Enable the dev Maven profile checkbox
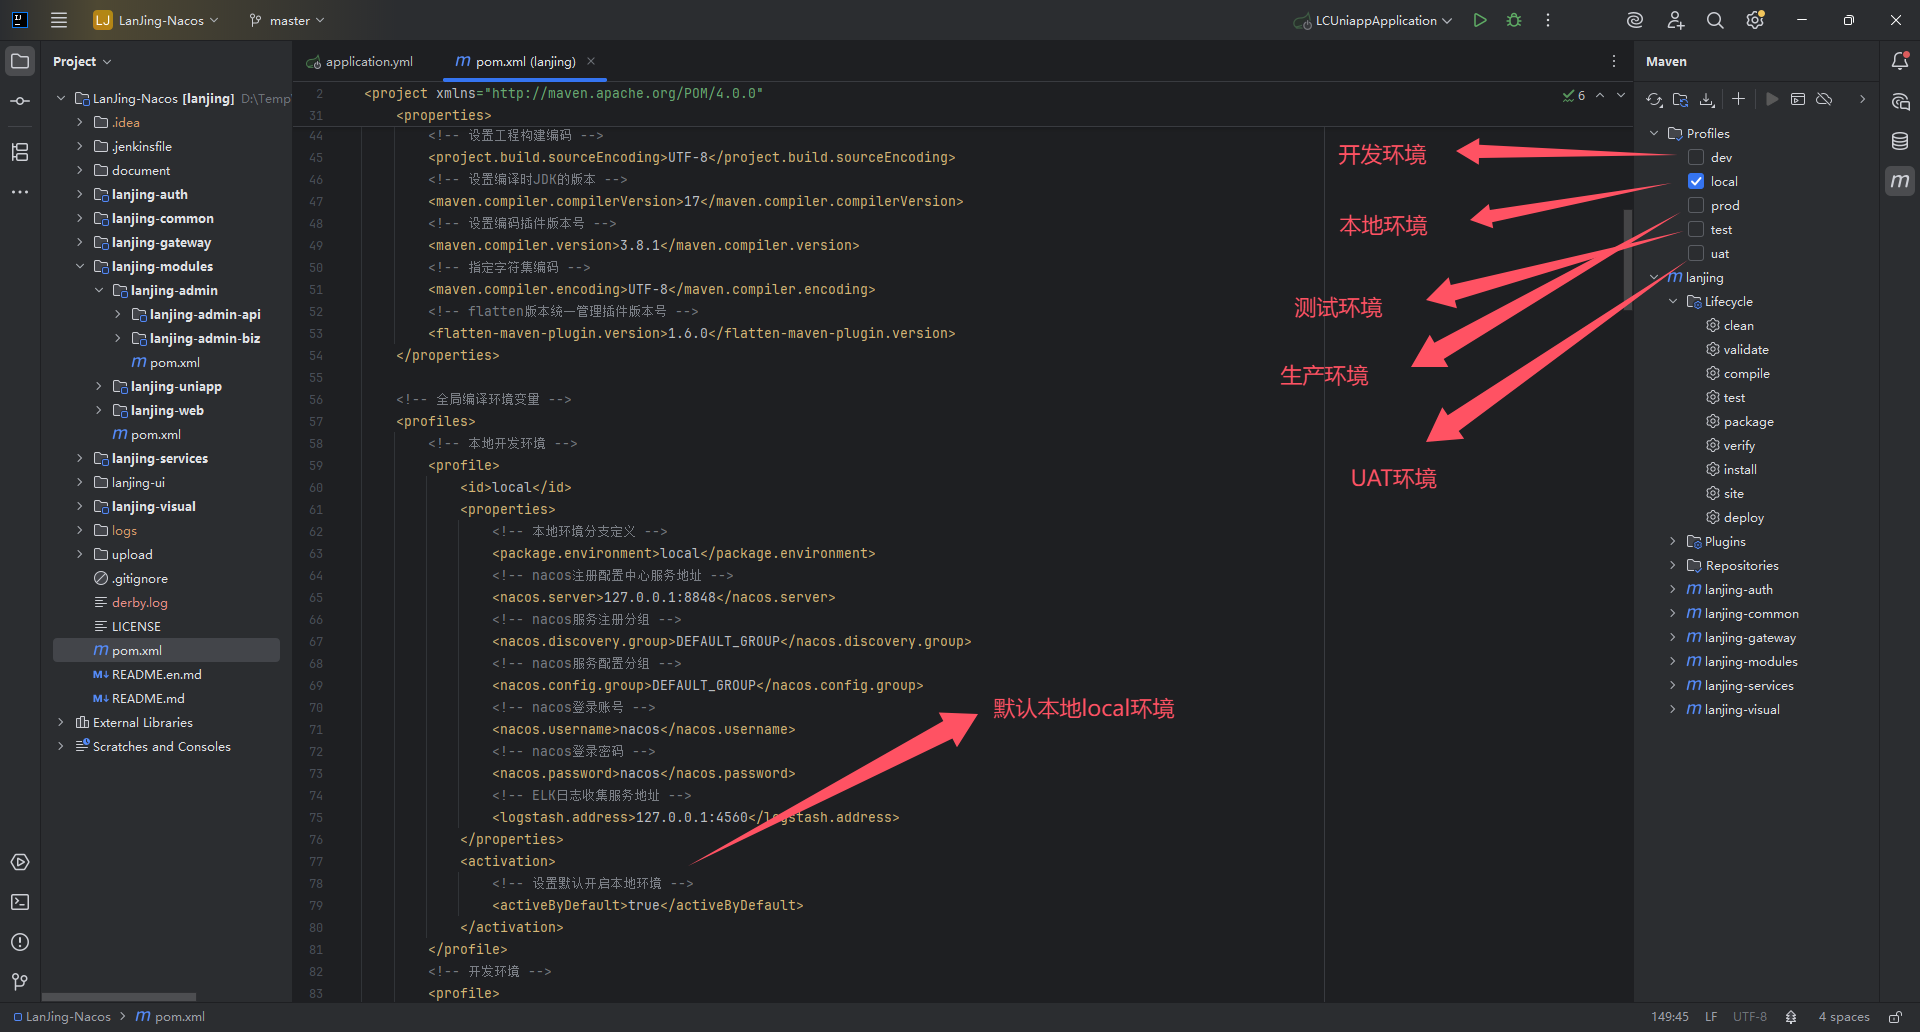Screen dimensions: 1920x1032 [x=1696, y=157]
